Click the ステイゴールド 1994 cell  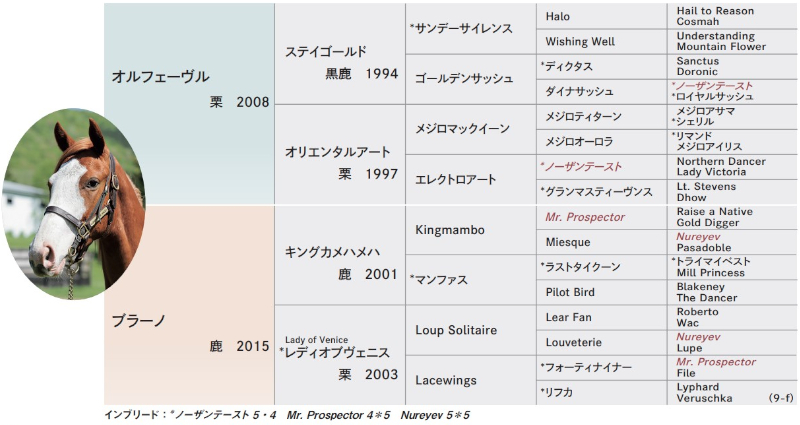(x=340, y=54)
